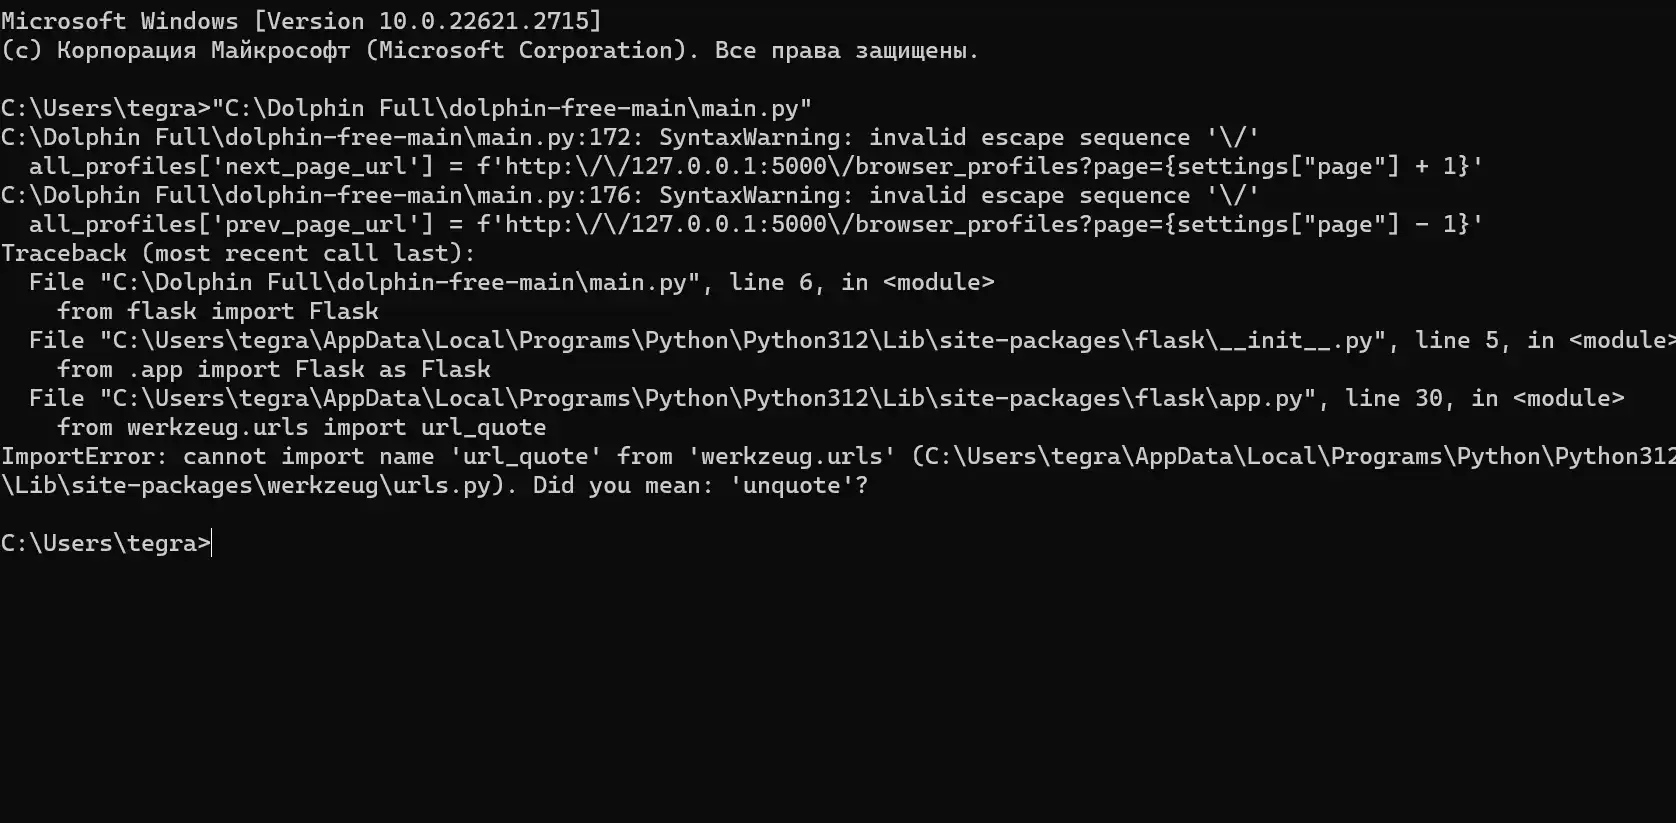This screenshot has height=823, width=1676.
Task: Click 'from .app import Flask as Flask'
Action: tap(274, 369)
